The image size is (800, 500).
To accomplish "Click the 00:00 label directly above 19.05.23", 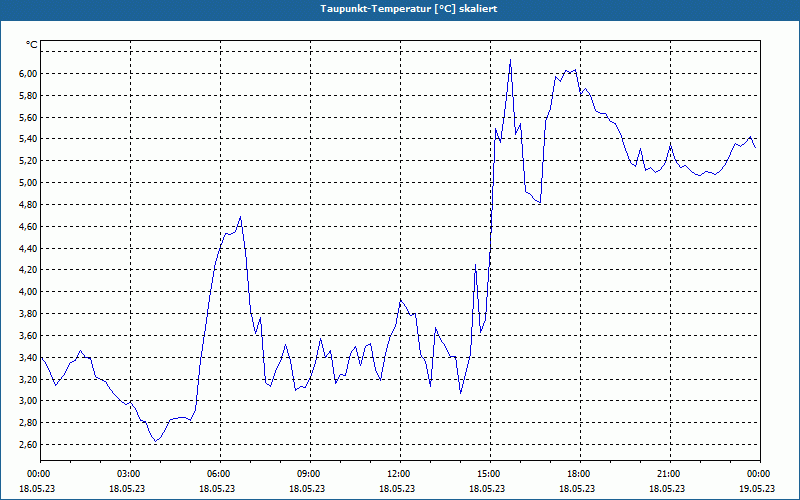I will click(760, 474).
